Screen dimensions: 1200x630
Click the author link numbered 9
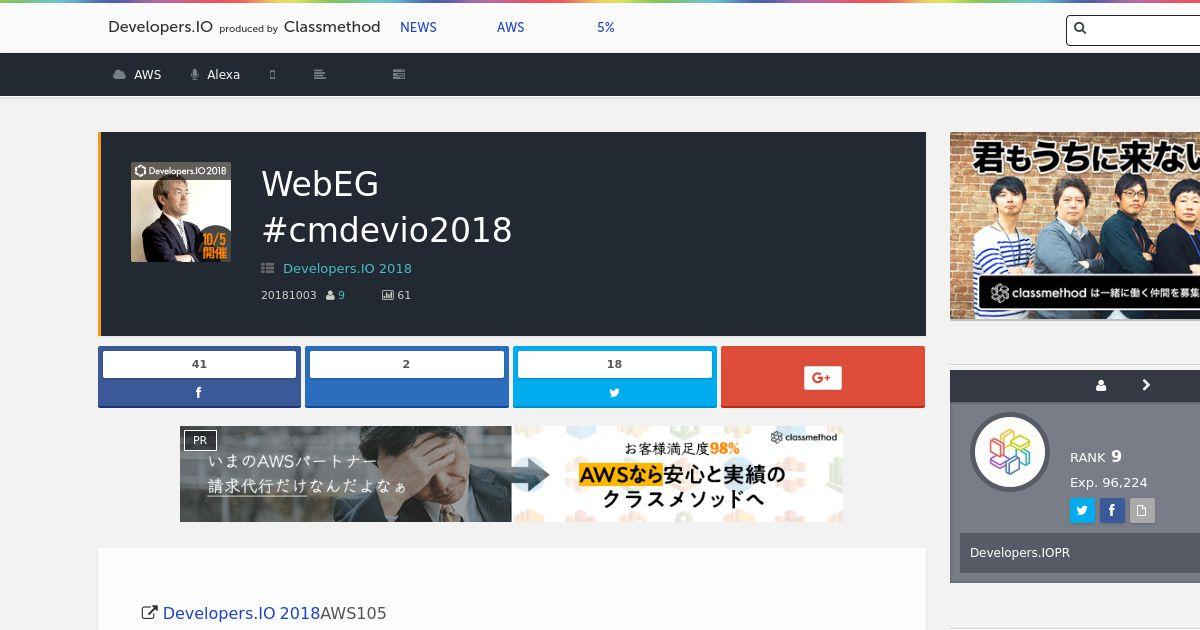341,295
